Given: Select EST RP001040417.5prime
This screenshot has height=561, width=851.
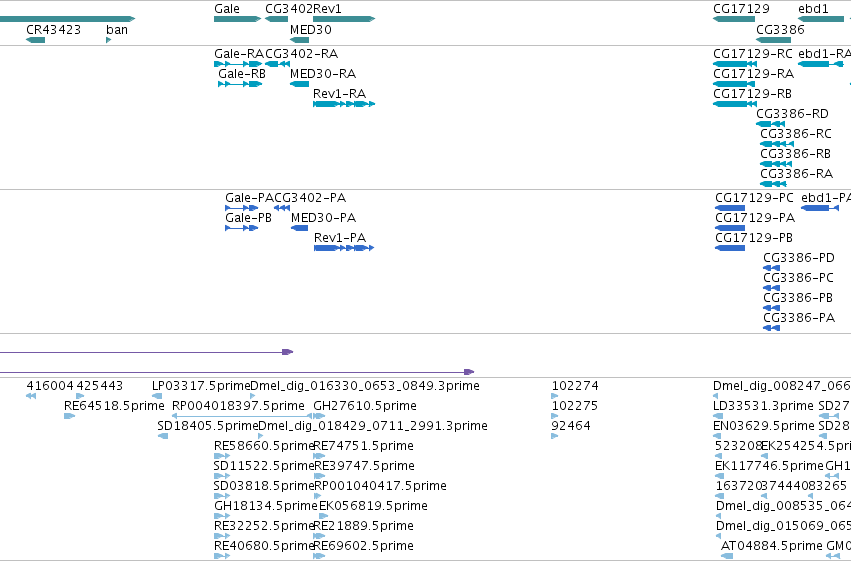Looking at the screenshot, I should 317,496.
